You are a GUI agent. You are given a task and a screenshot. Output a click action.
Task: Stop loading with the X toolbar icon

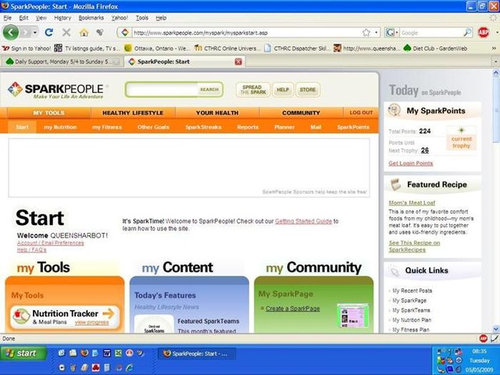click(66, 32)
